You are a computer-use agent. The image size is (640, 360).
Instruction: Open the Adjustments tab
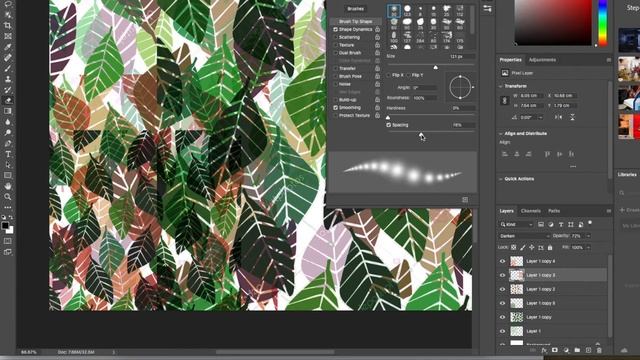tap(542, 60)
